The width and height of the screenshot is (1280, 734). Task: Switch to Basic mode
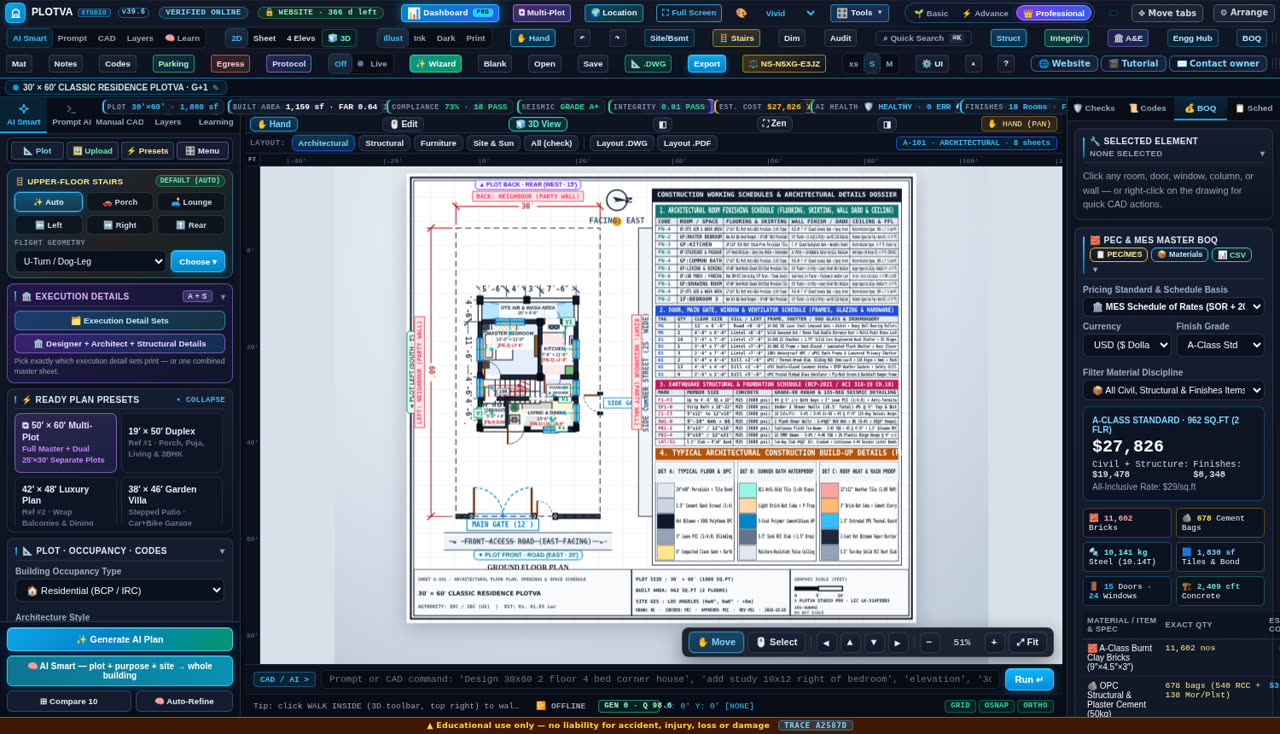click(x=931, y=13)
